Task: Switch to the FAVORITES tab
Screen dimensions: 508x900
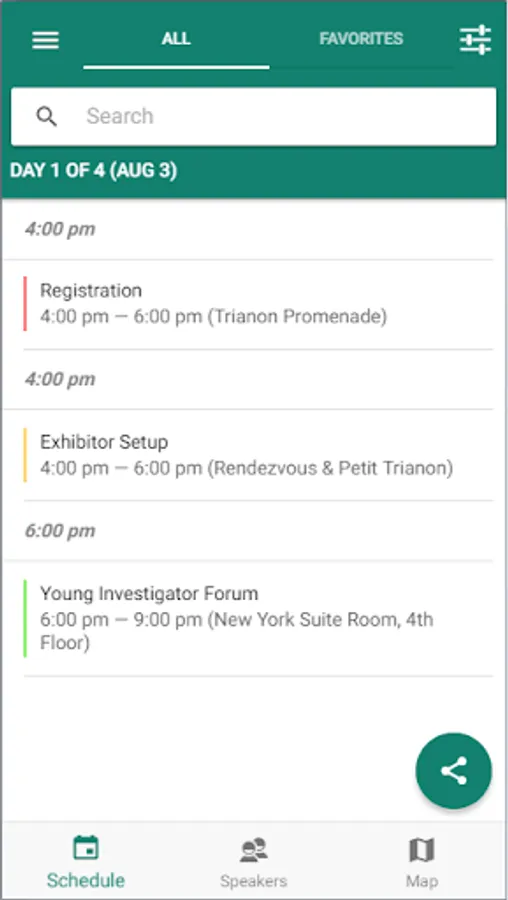Action: point(361,39)
